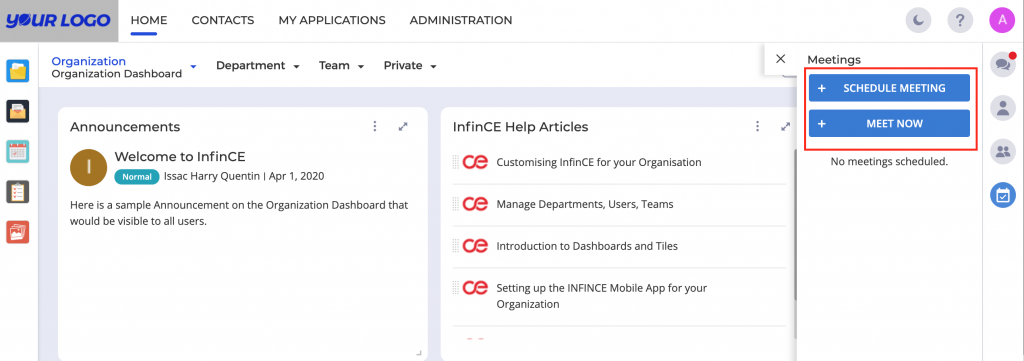Open the groups people icon in right sidebar
Screen dimensions: 1024x361
point(1003,151)
